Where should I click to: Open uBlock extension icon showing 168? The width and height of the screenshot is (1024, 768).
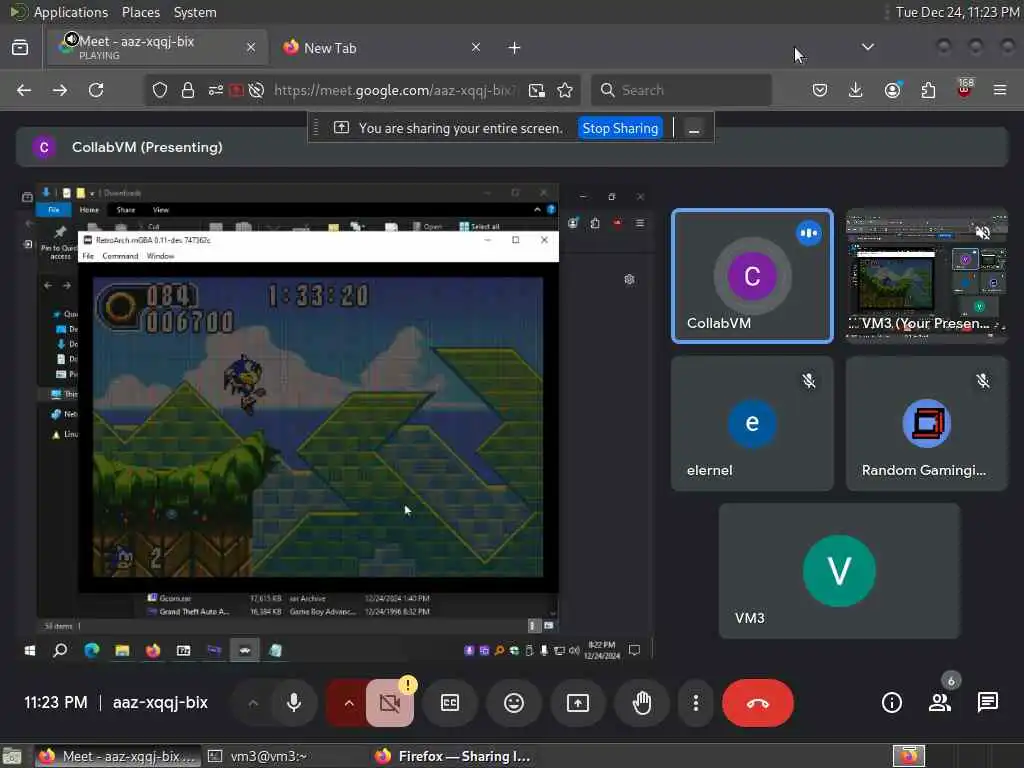(x=965, y=89)
